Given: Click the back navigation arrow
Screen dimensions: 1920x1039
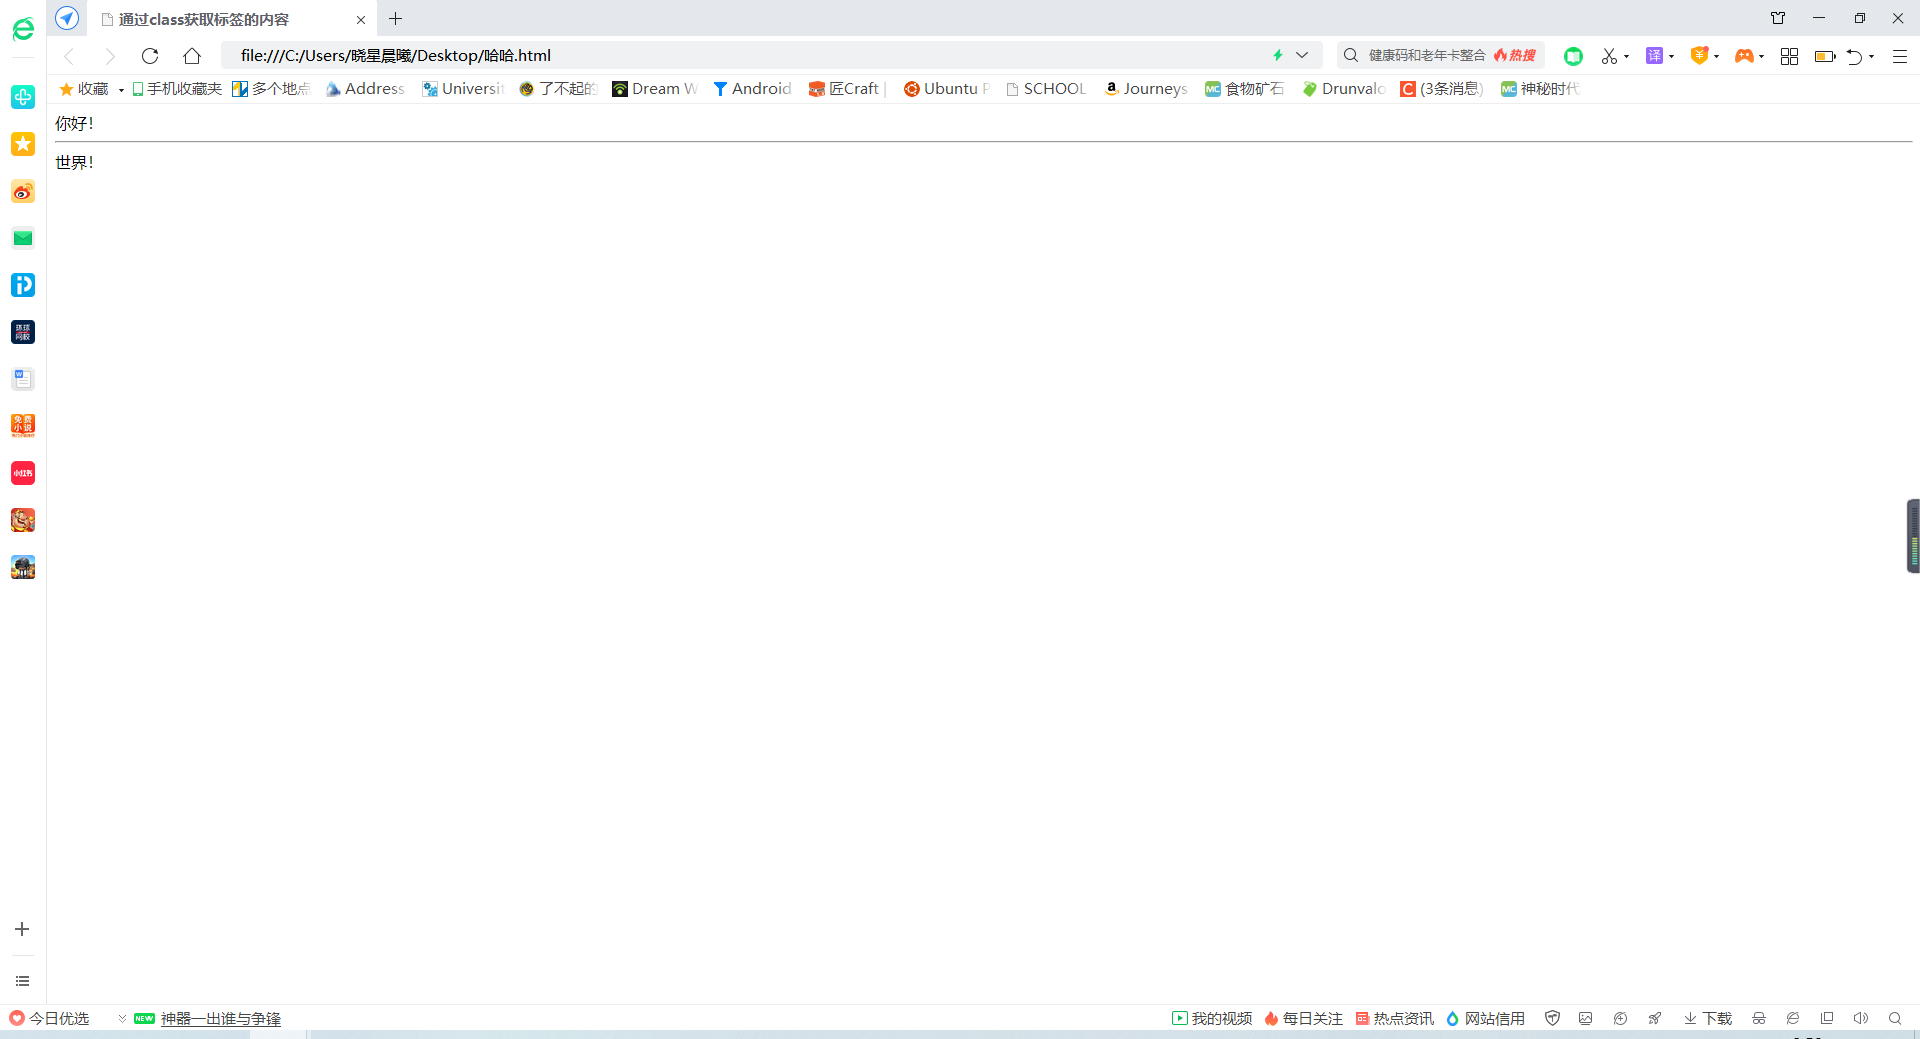Looking at the screenshot, I should (69, 56).
